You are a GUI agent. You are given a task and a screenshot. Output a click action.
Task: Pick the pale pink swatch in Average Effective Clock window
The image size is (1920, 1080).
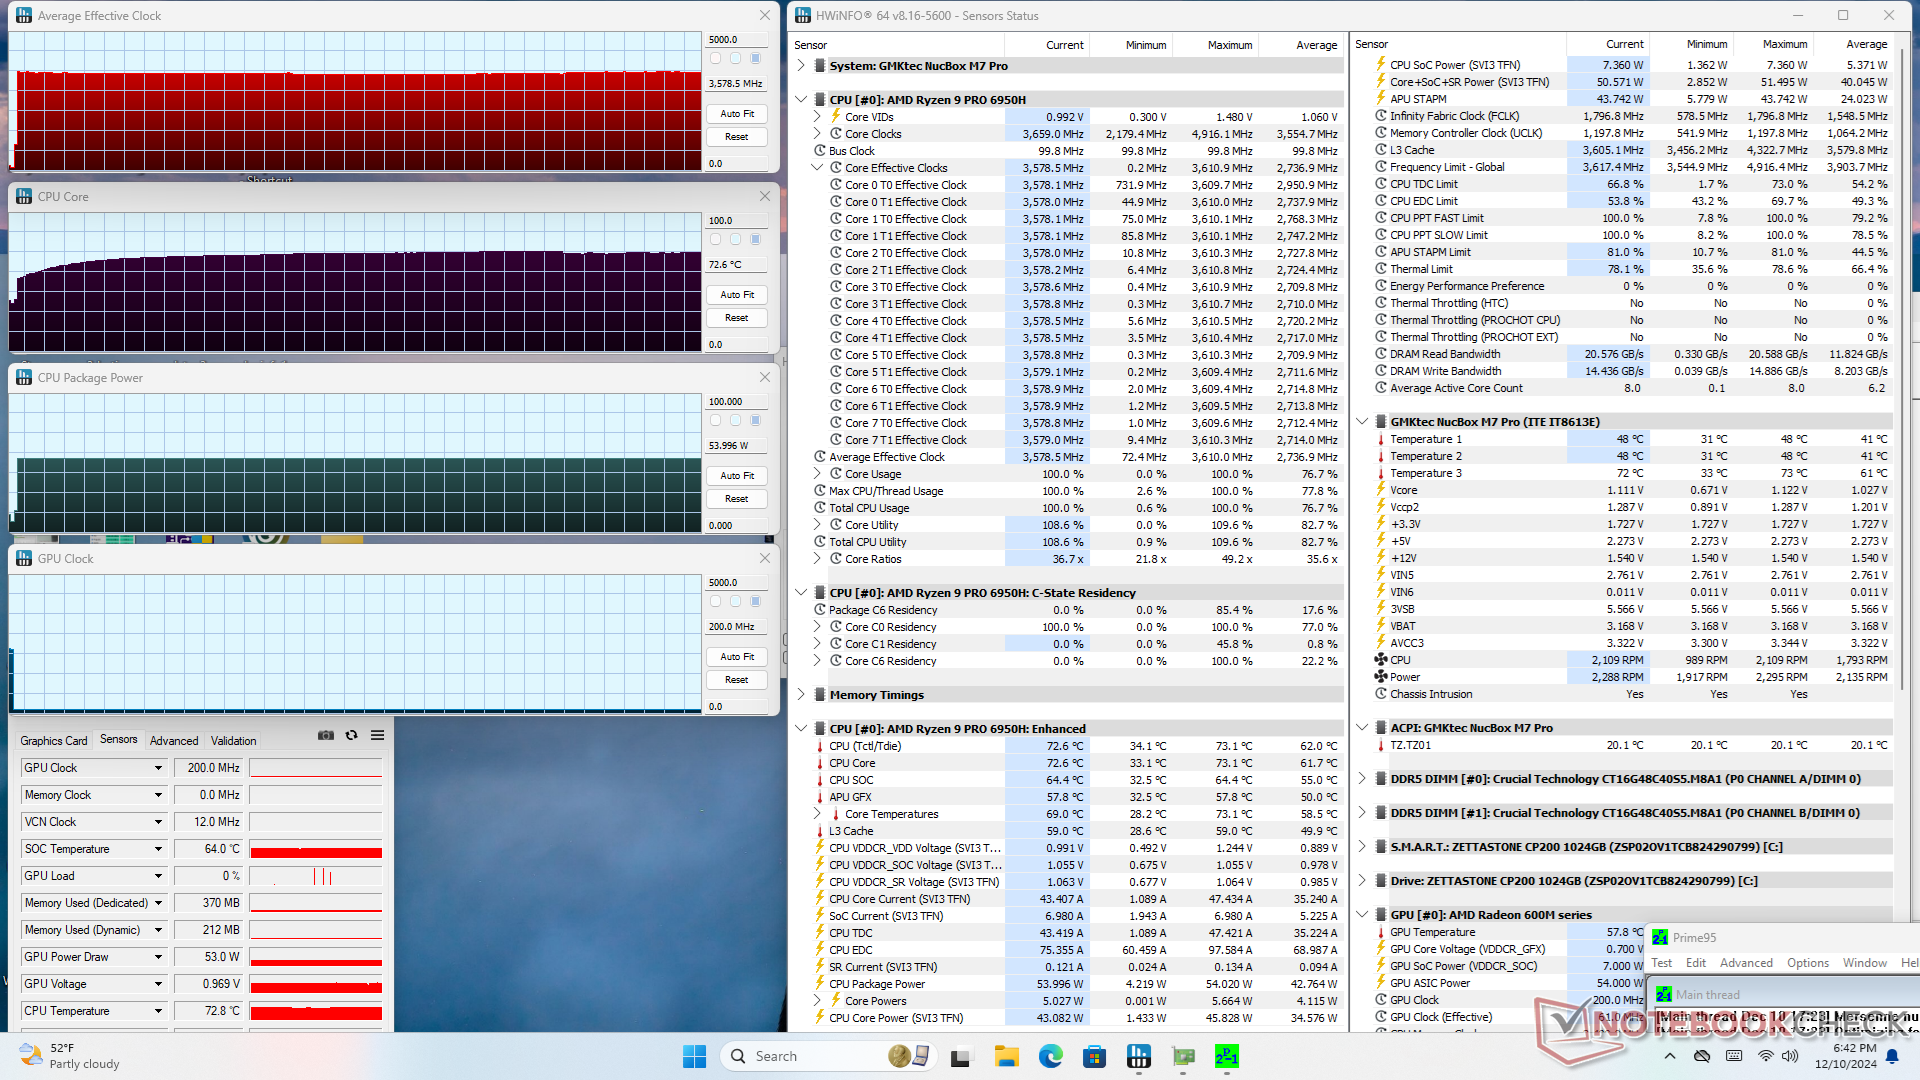[715, 58]
